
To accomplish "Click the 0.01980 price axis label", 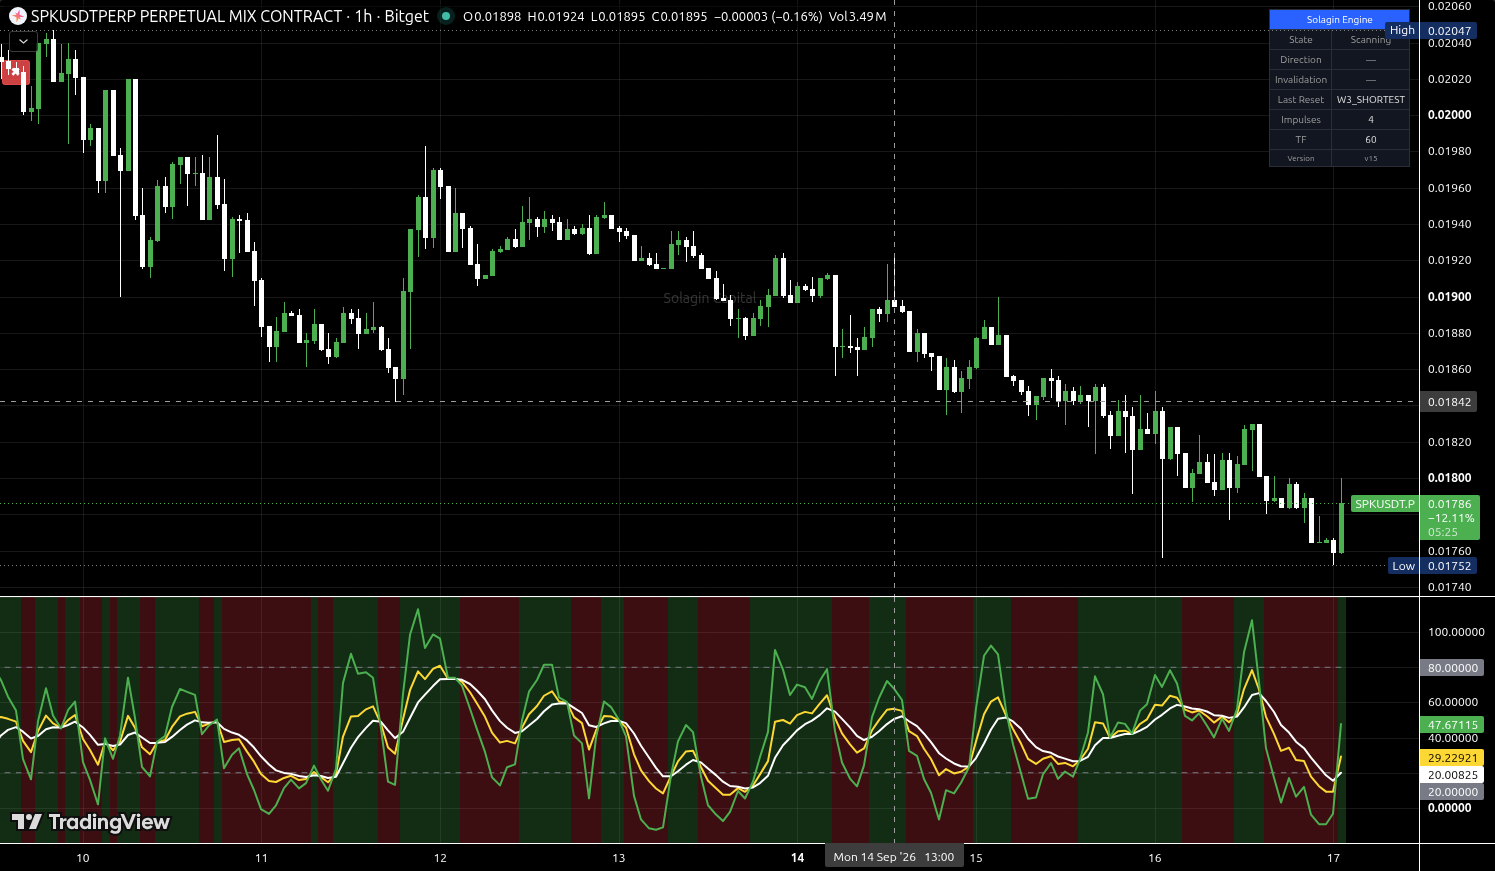I will click(x=1449, y=151).
